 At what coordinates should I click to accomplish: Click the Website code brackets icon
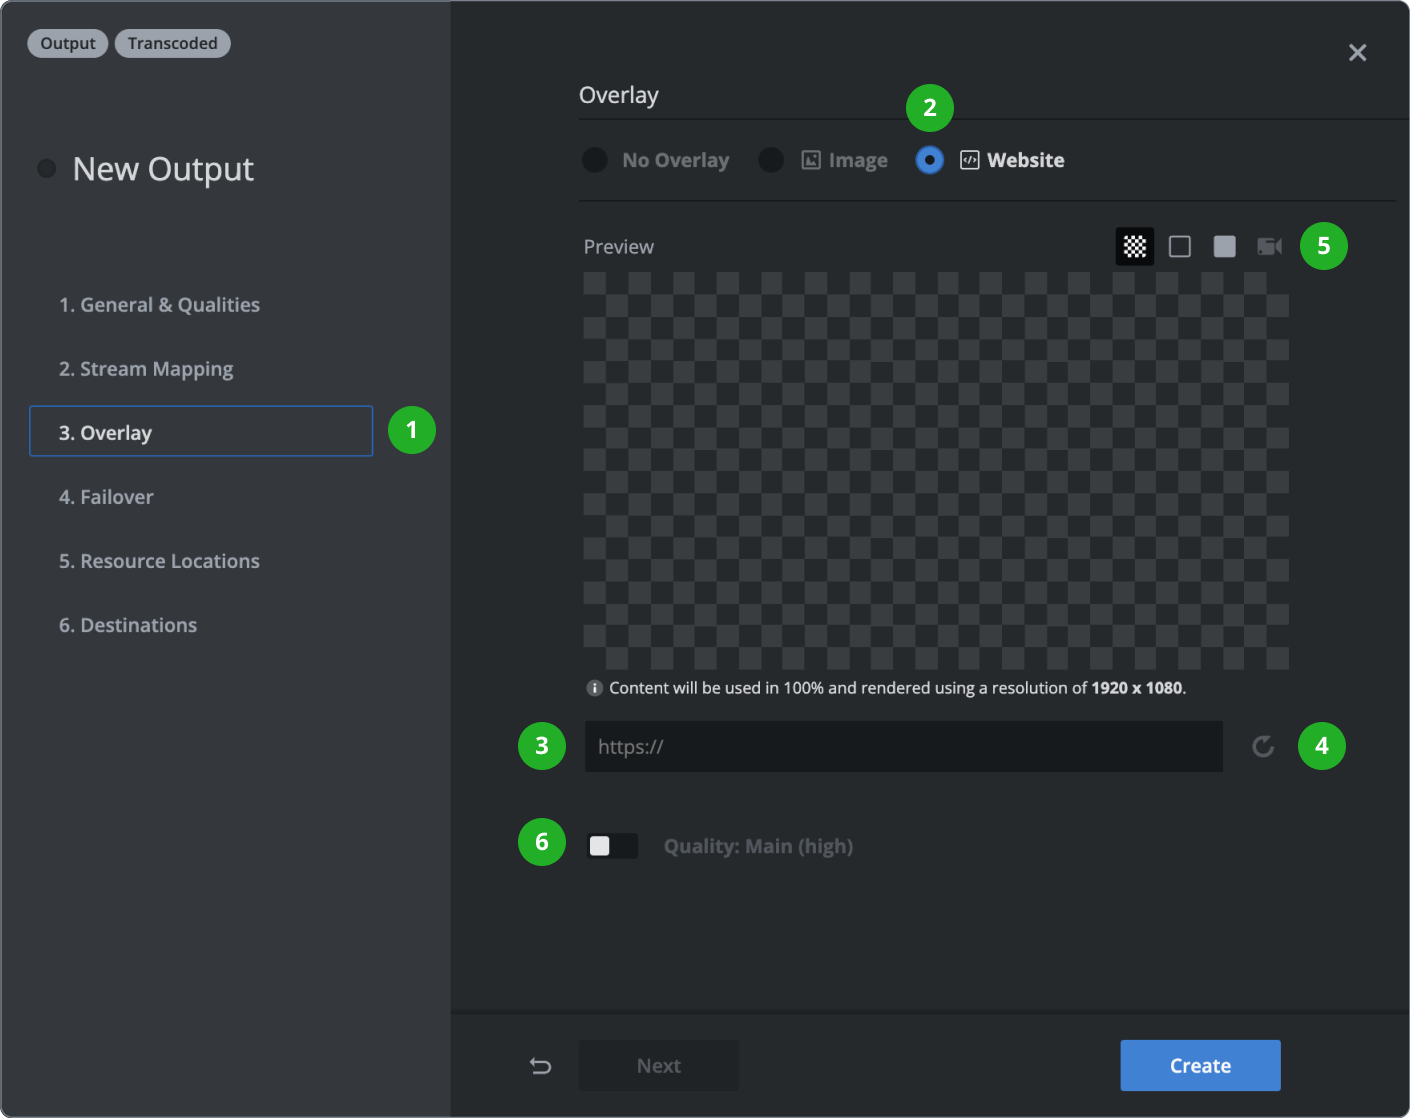click(968, 159)
